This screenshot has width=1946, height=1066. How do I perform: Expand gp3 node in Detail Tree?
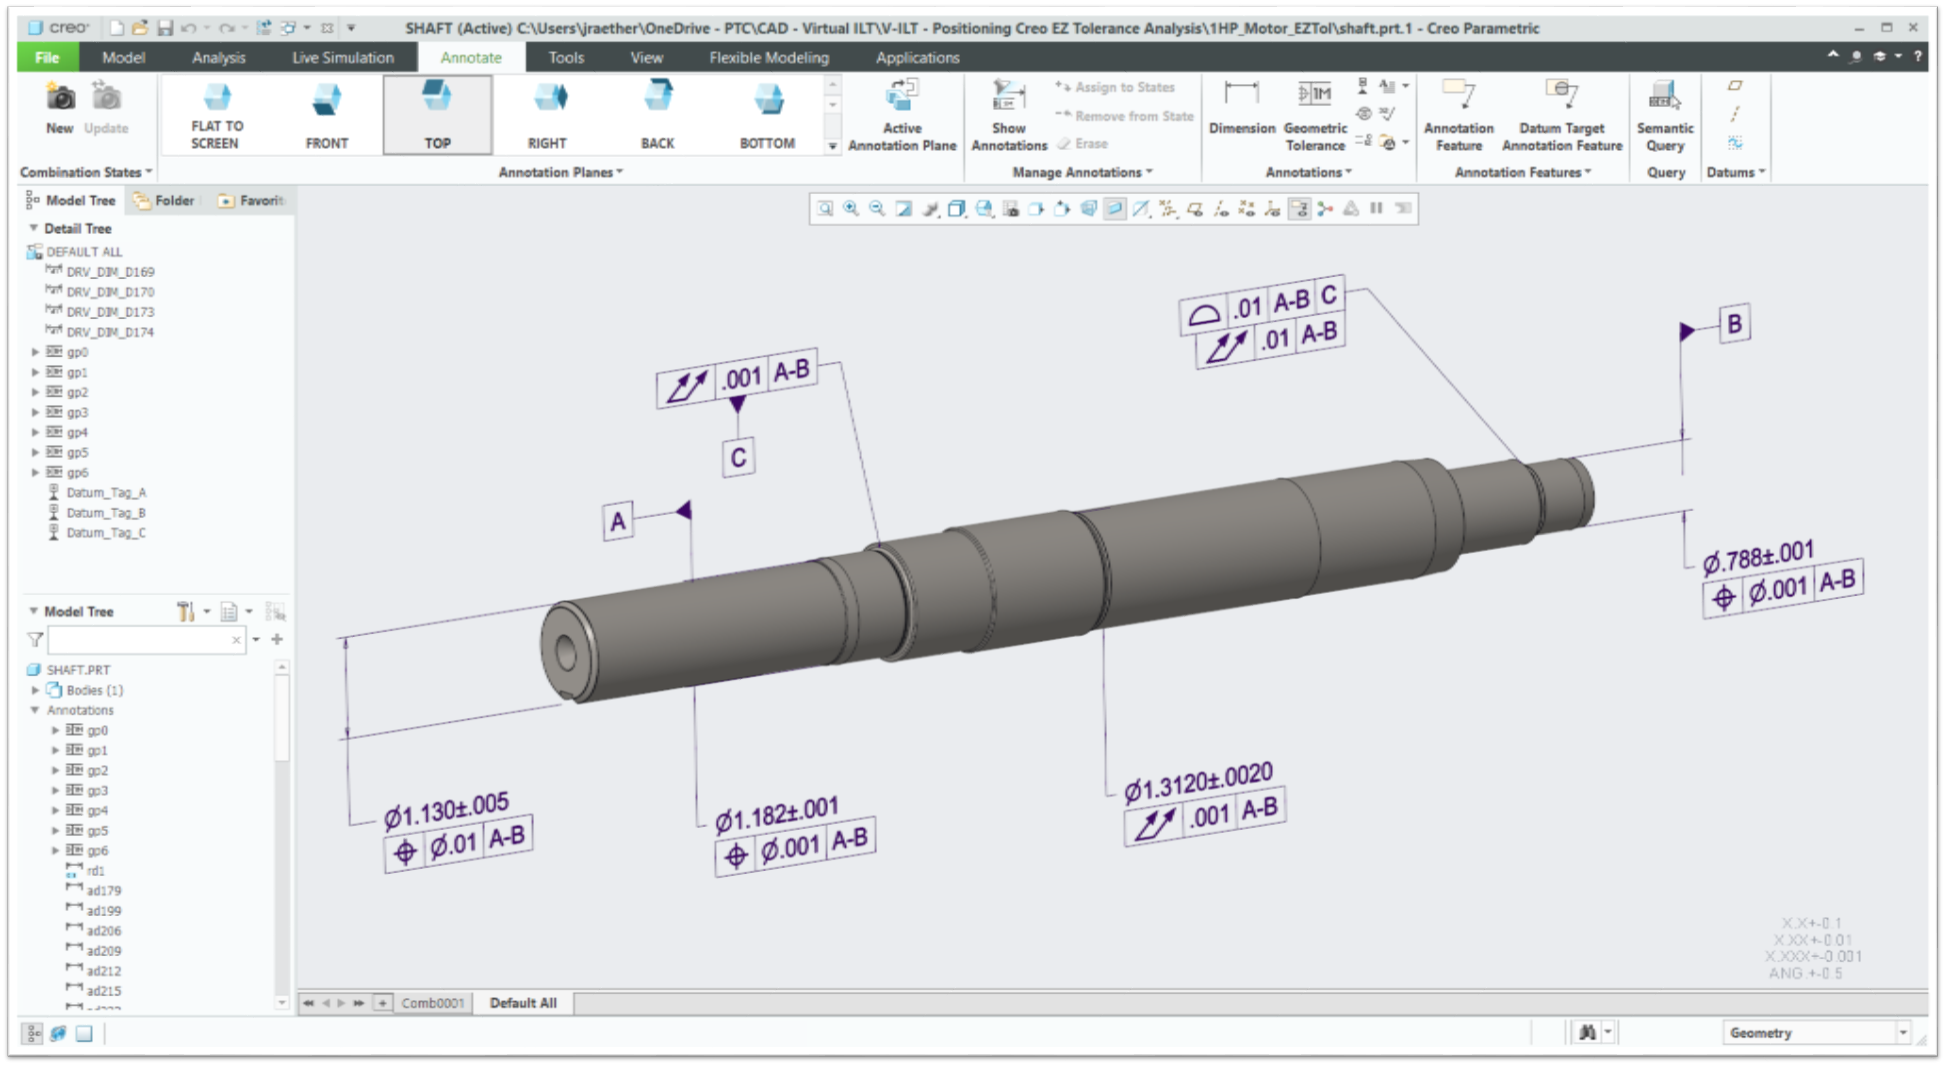click(35, 412)
